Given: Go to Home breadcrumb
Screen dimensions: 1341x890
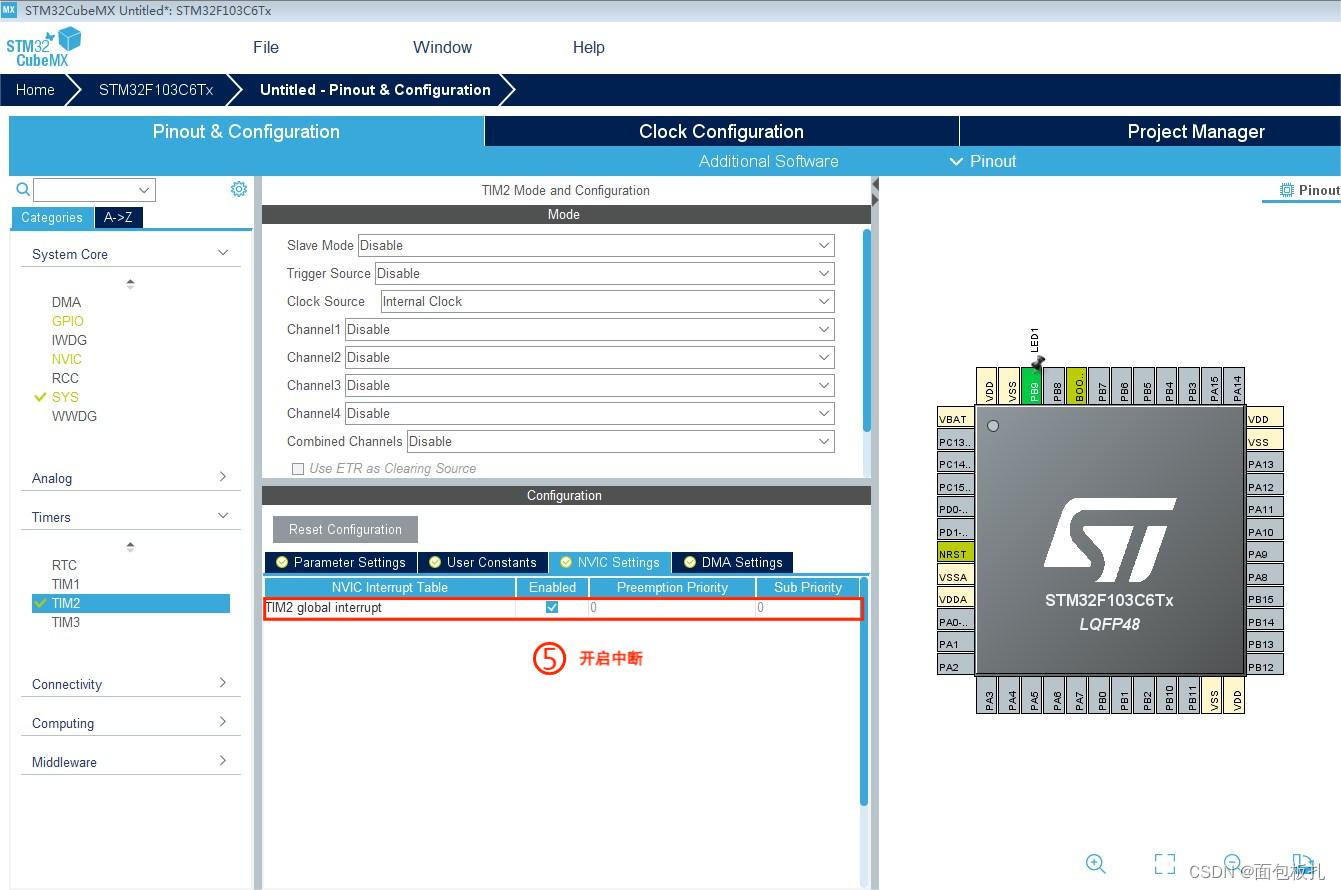Looking at the screenshot, I should (35, 89).
